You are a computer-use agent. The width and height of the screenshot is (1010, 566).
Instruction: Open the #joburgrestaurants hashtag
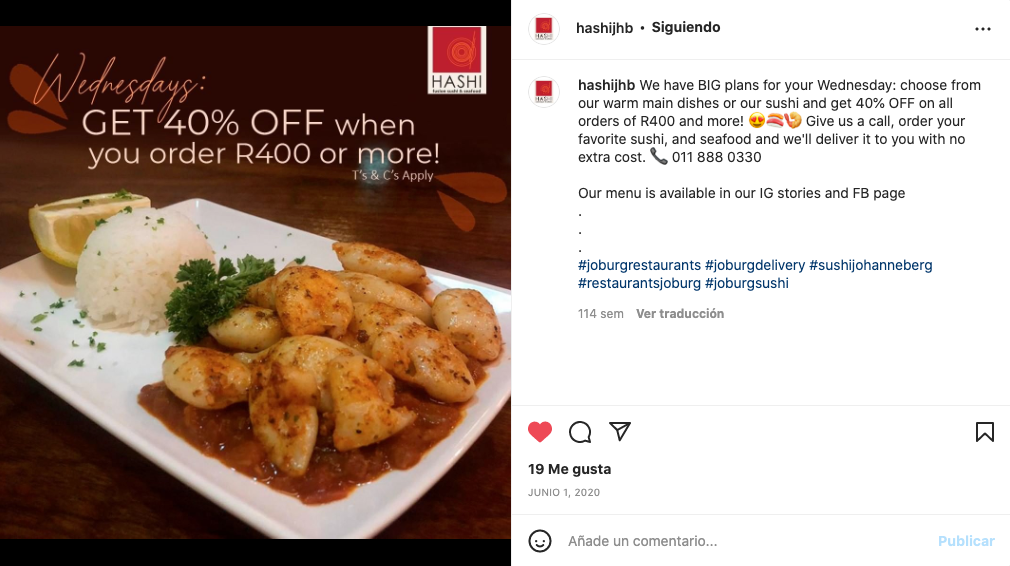639,265
